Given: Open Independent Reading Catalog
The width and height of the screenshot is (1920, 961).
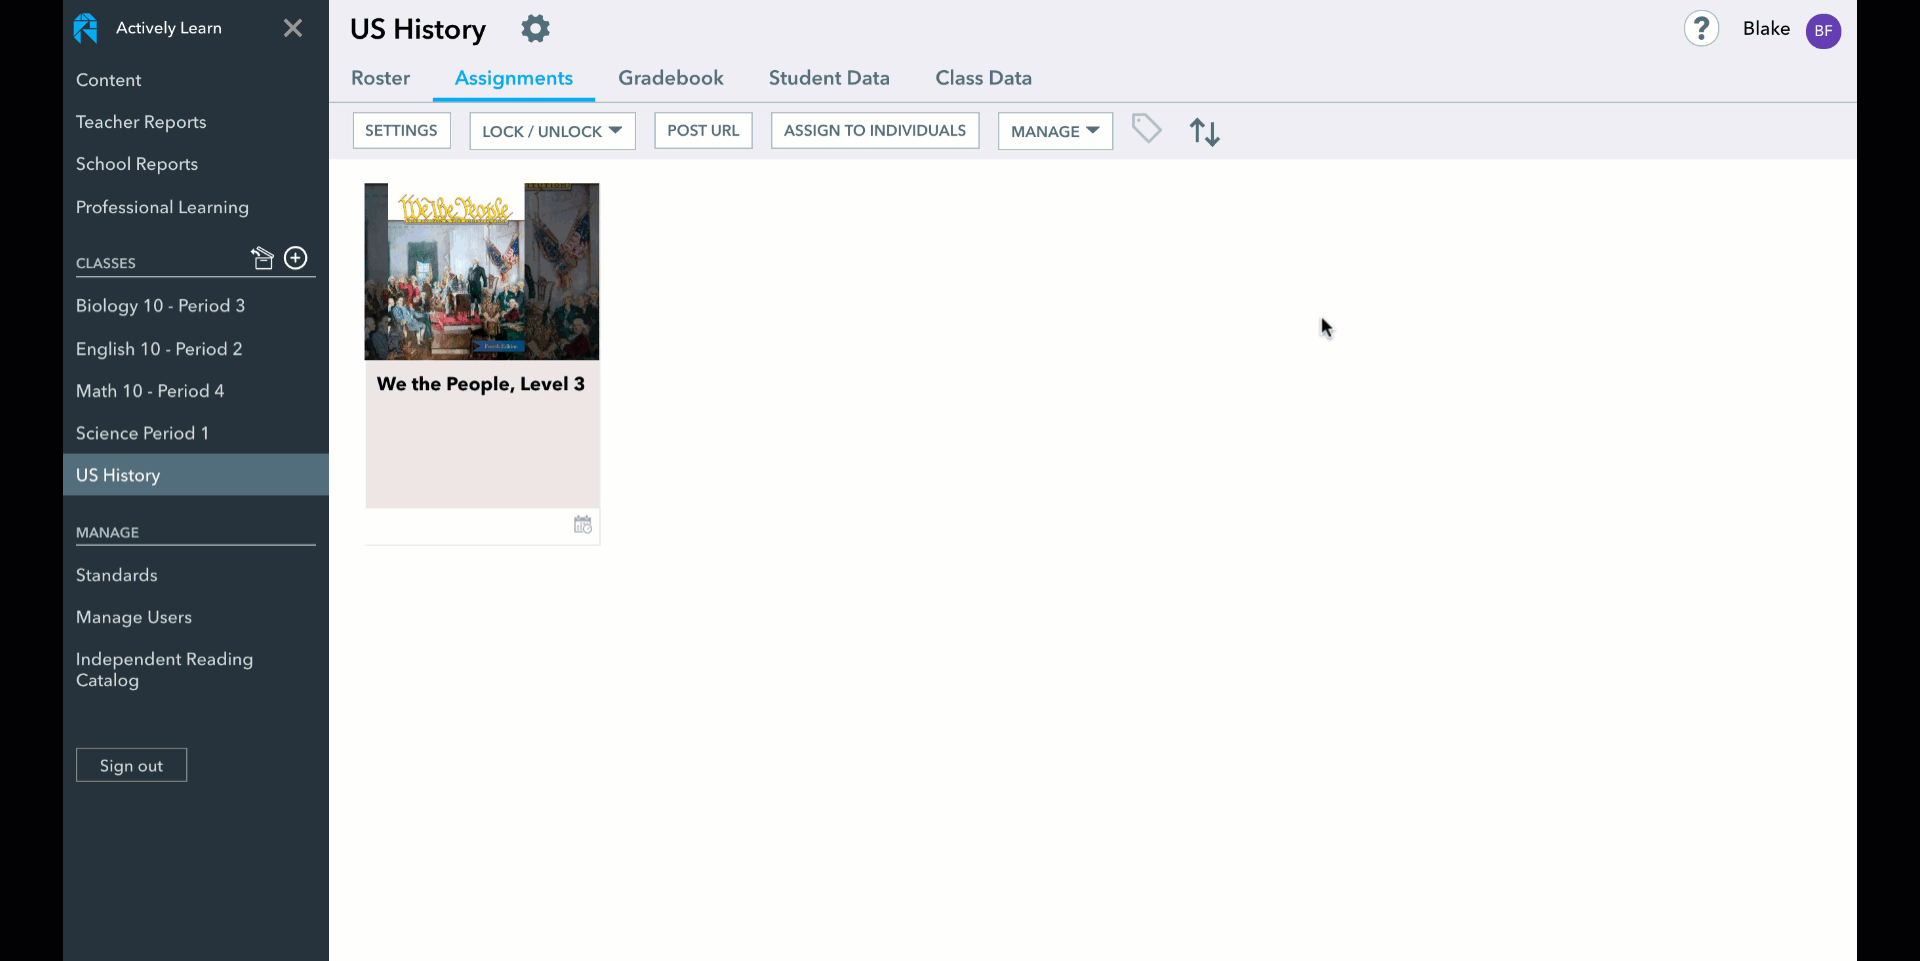Looking at the screenshot, I should [164, 669].
